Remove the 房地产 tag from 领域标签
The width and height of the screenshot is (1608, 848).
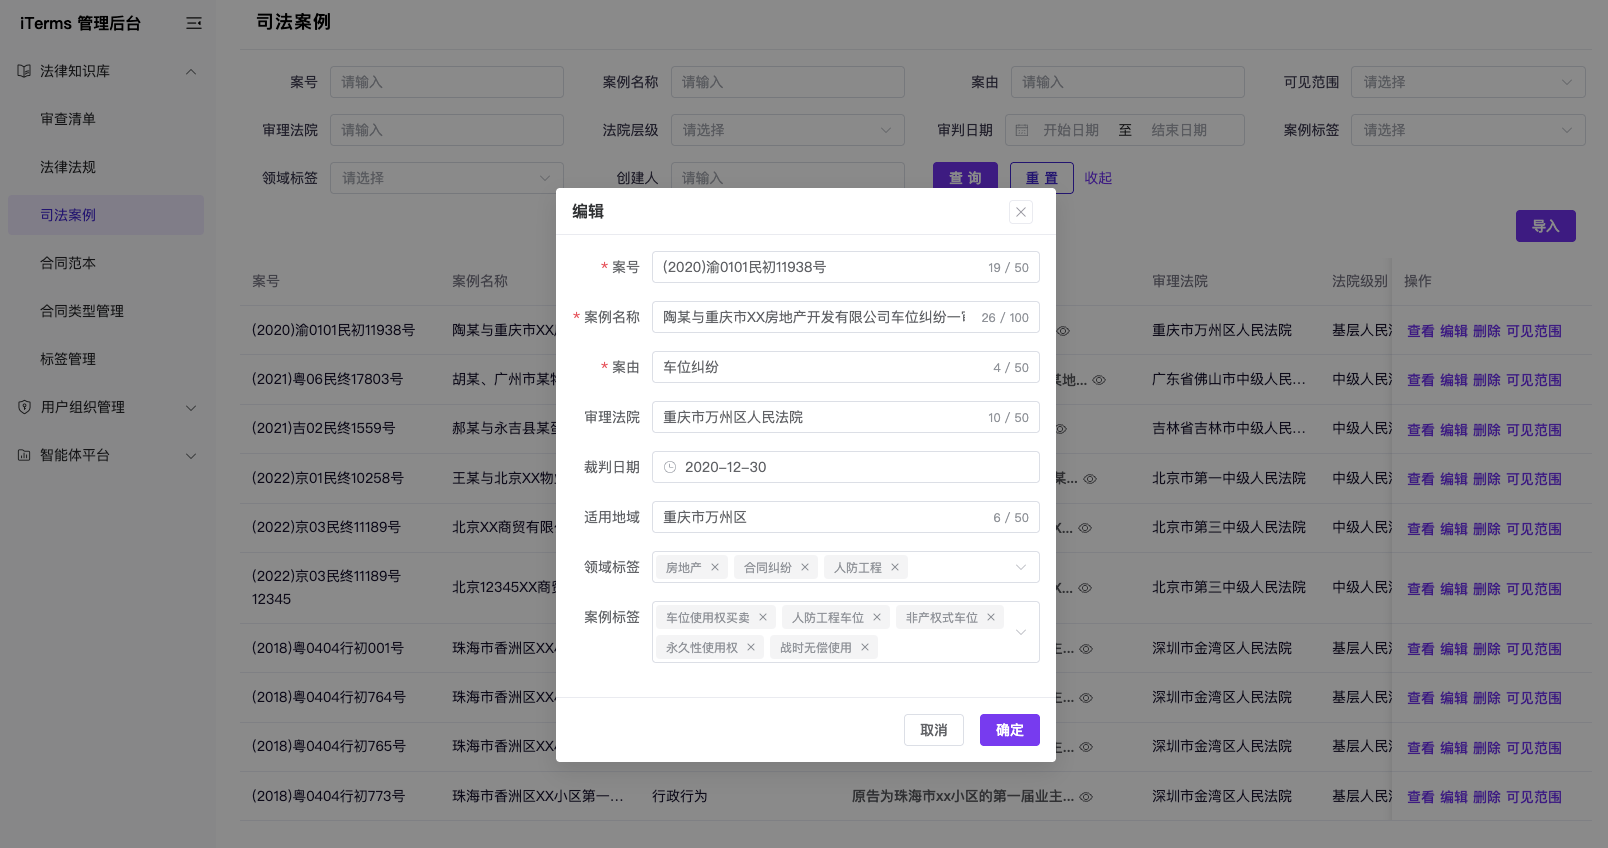[x=715, y=567]
